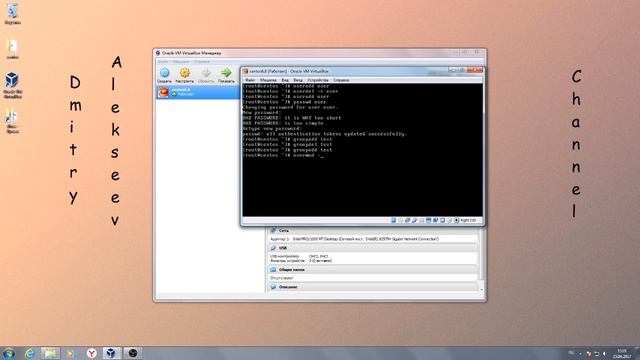Open the Машина menu in the VM window
The image size is (640, 360).
tap(268, 80)
